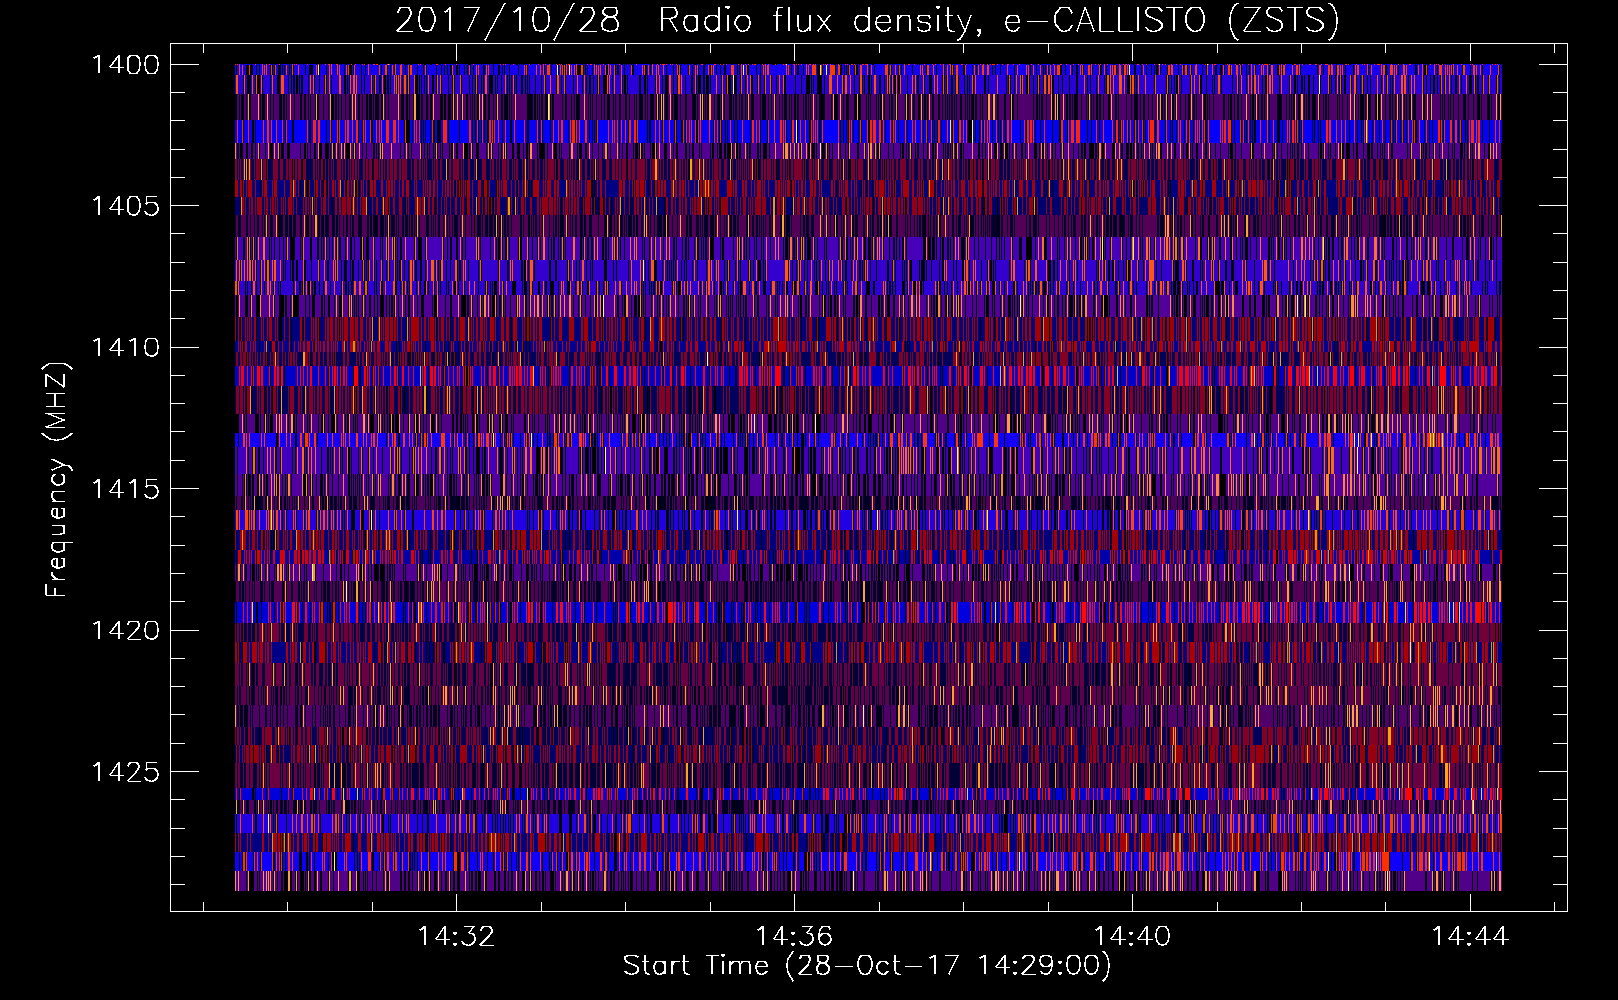
Task: Click the 'Frequency (MHZ)' axis title
Action: pyautogui.click(x=58, y=480)
